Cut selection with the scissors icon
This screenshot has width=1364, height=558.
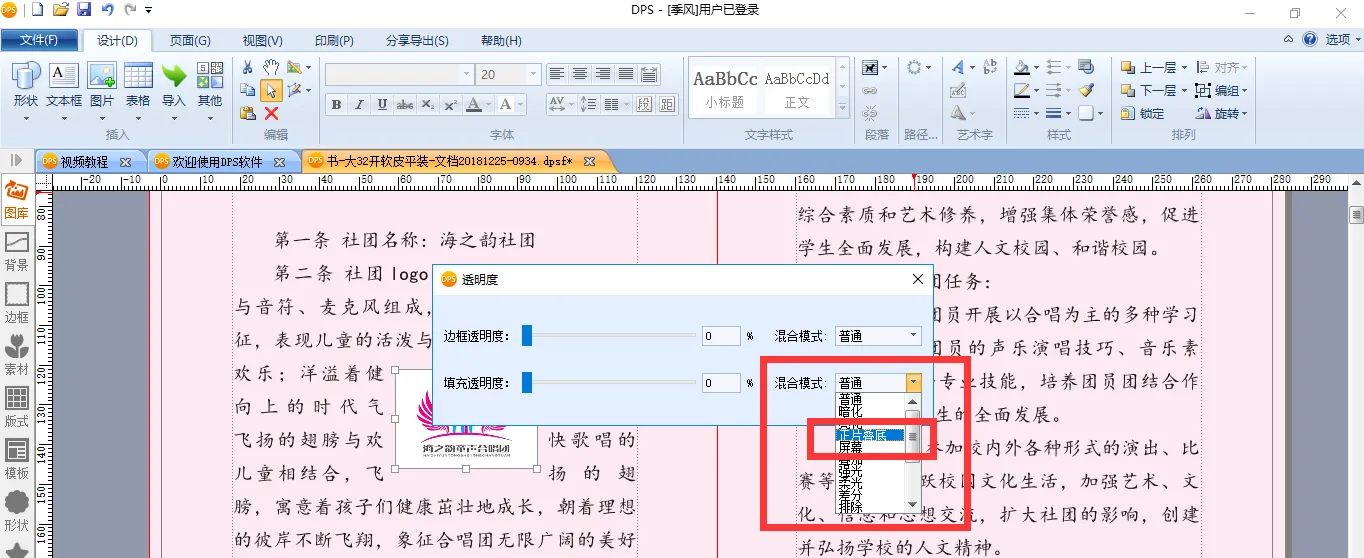tap(248, 67)
